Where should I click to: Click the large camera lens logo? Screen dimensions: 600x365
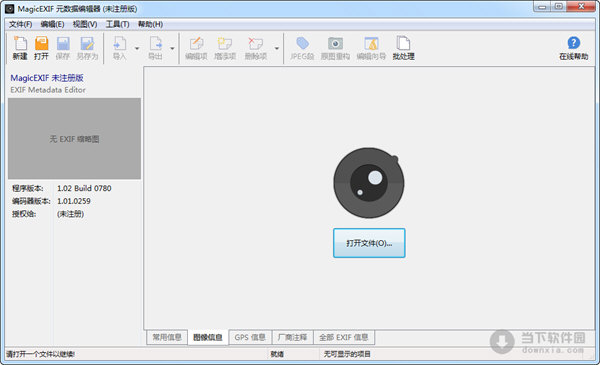pyautogui.click(x=369, y=183)
